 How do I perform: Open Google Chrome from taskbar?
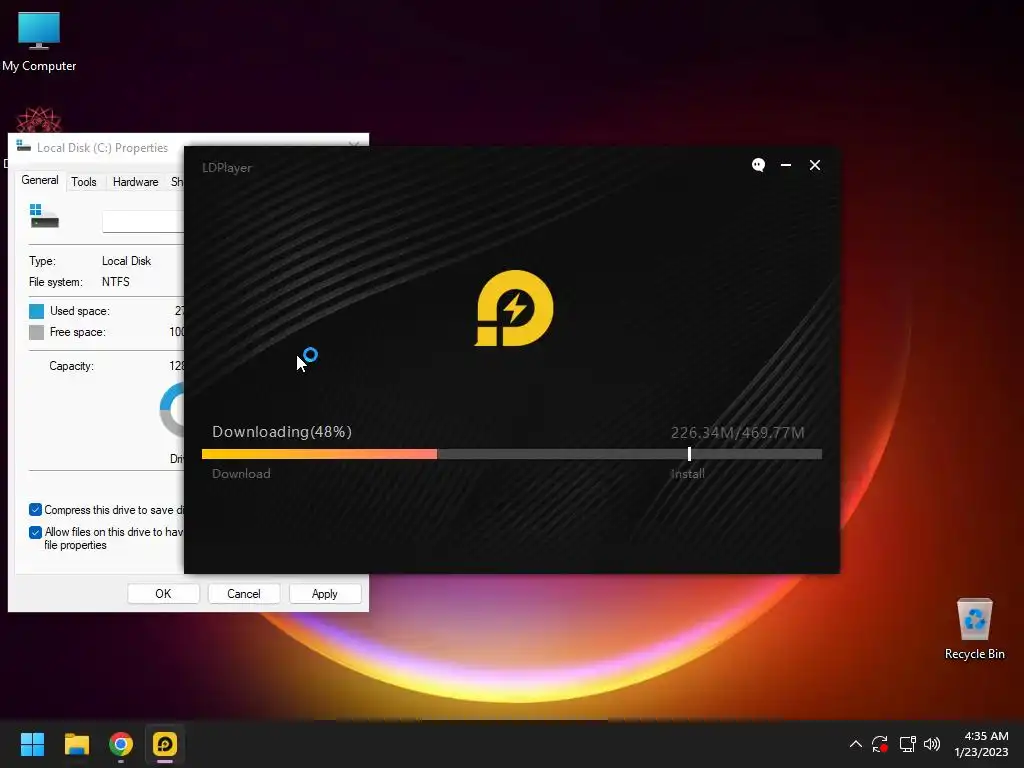click(121, 744)
